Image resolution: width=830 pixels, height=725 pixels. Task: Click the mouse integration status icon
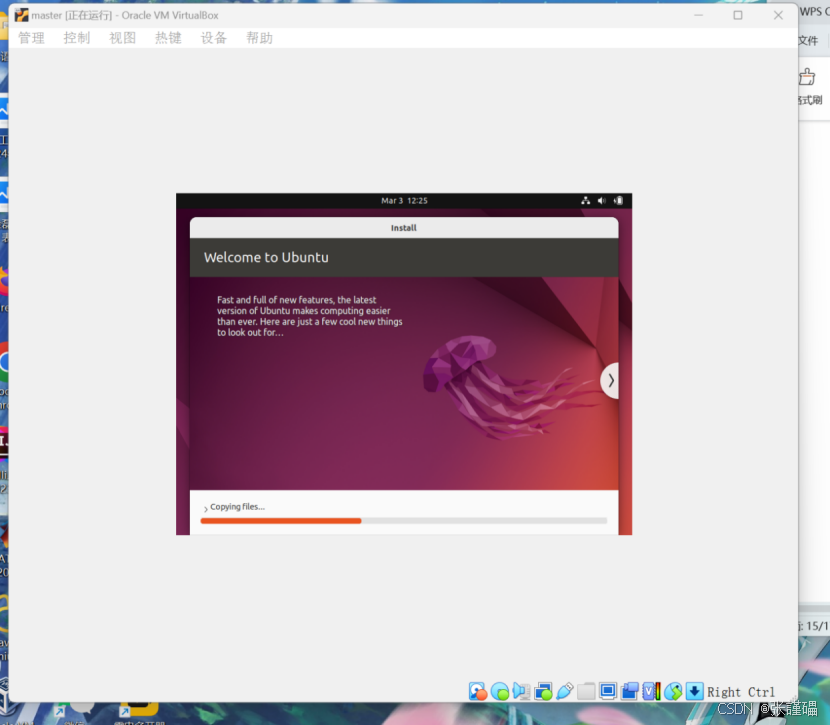click(673, 691)
